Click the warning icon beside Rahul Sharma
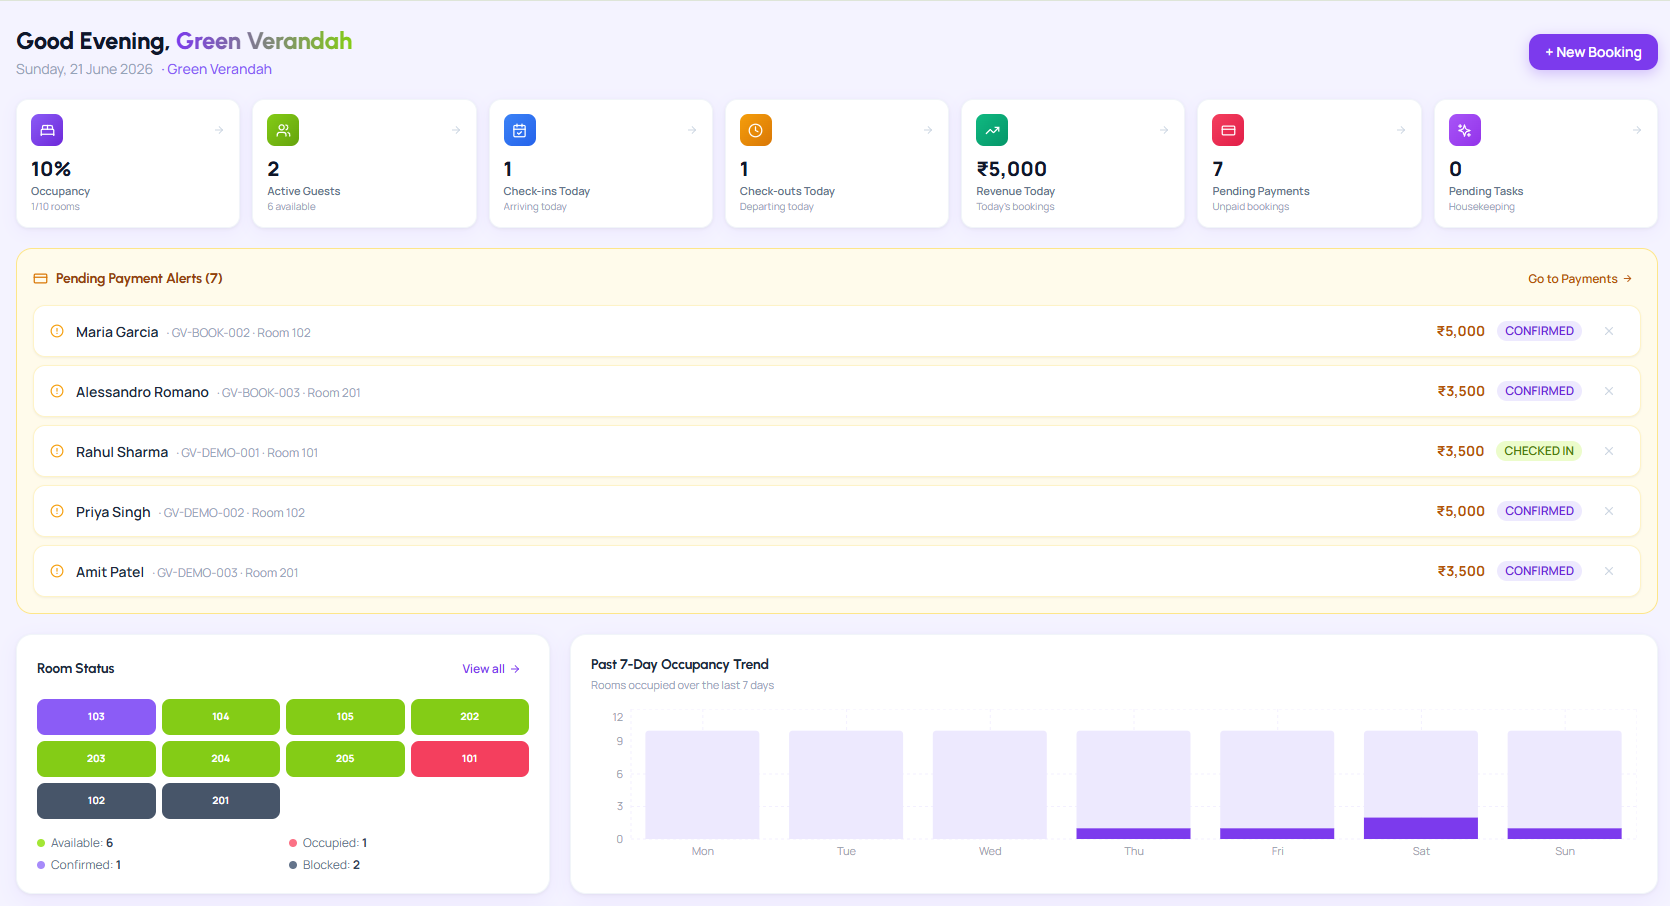This screenshot has height=906, width=1670. 57,451
